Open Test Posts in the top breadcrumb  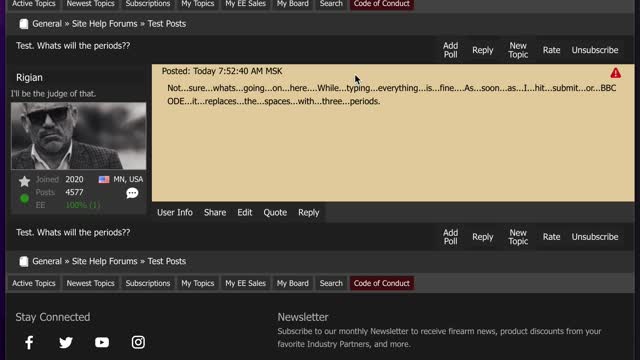click(x=167, y=24)
